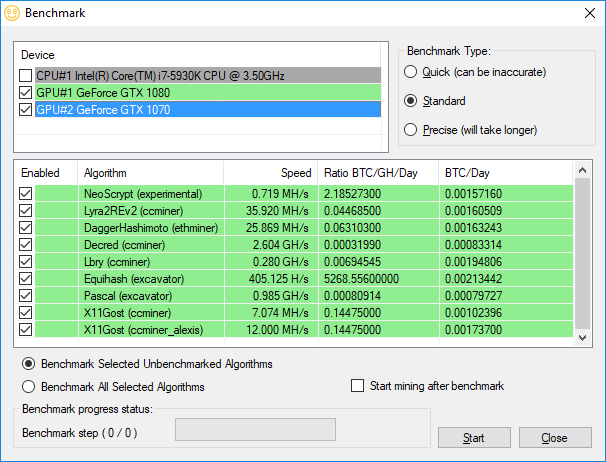Click ratio value 0.00694545

(352, 261)
